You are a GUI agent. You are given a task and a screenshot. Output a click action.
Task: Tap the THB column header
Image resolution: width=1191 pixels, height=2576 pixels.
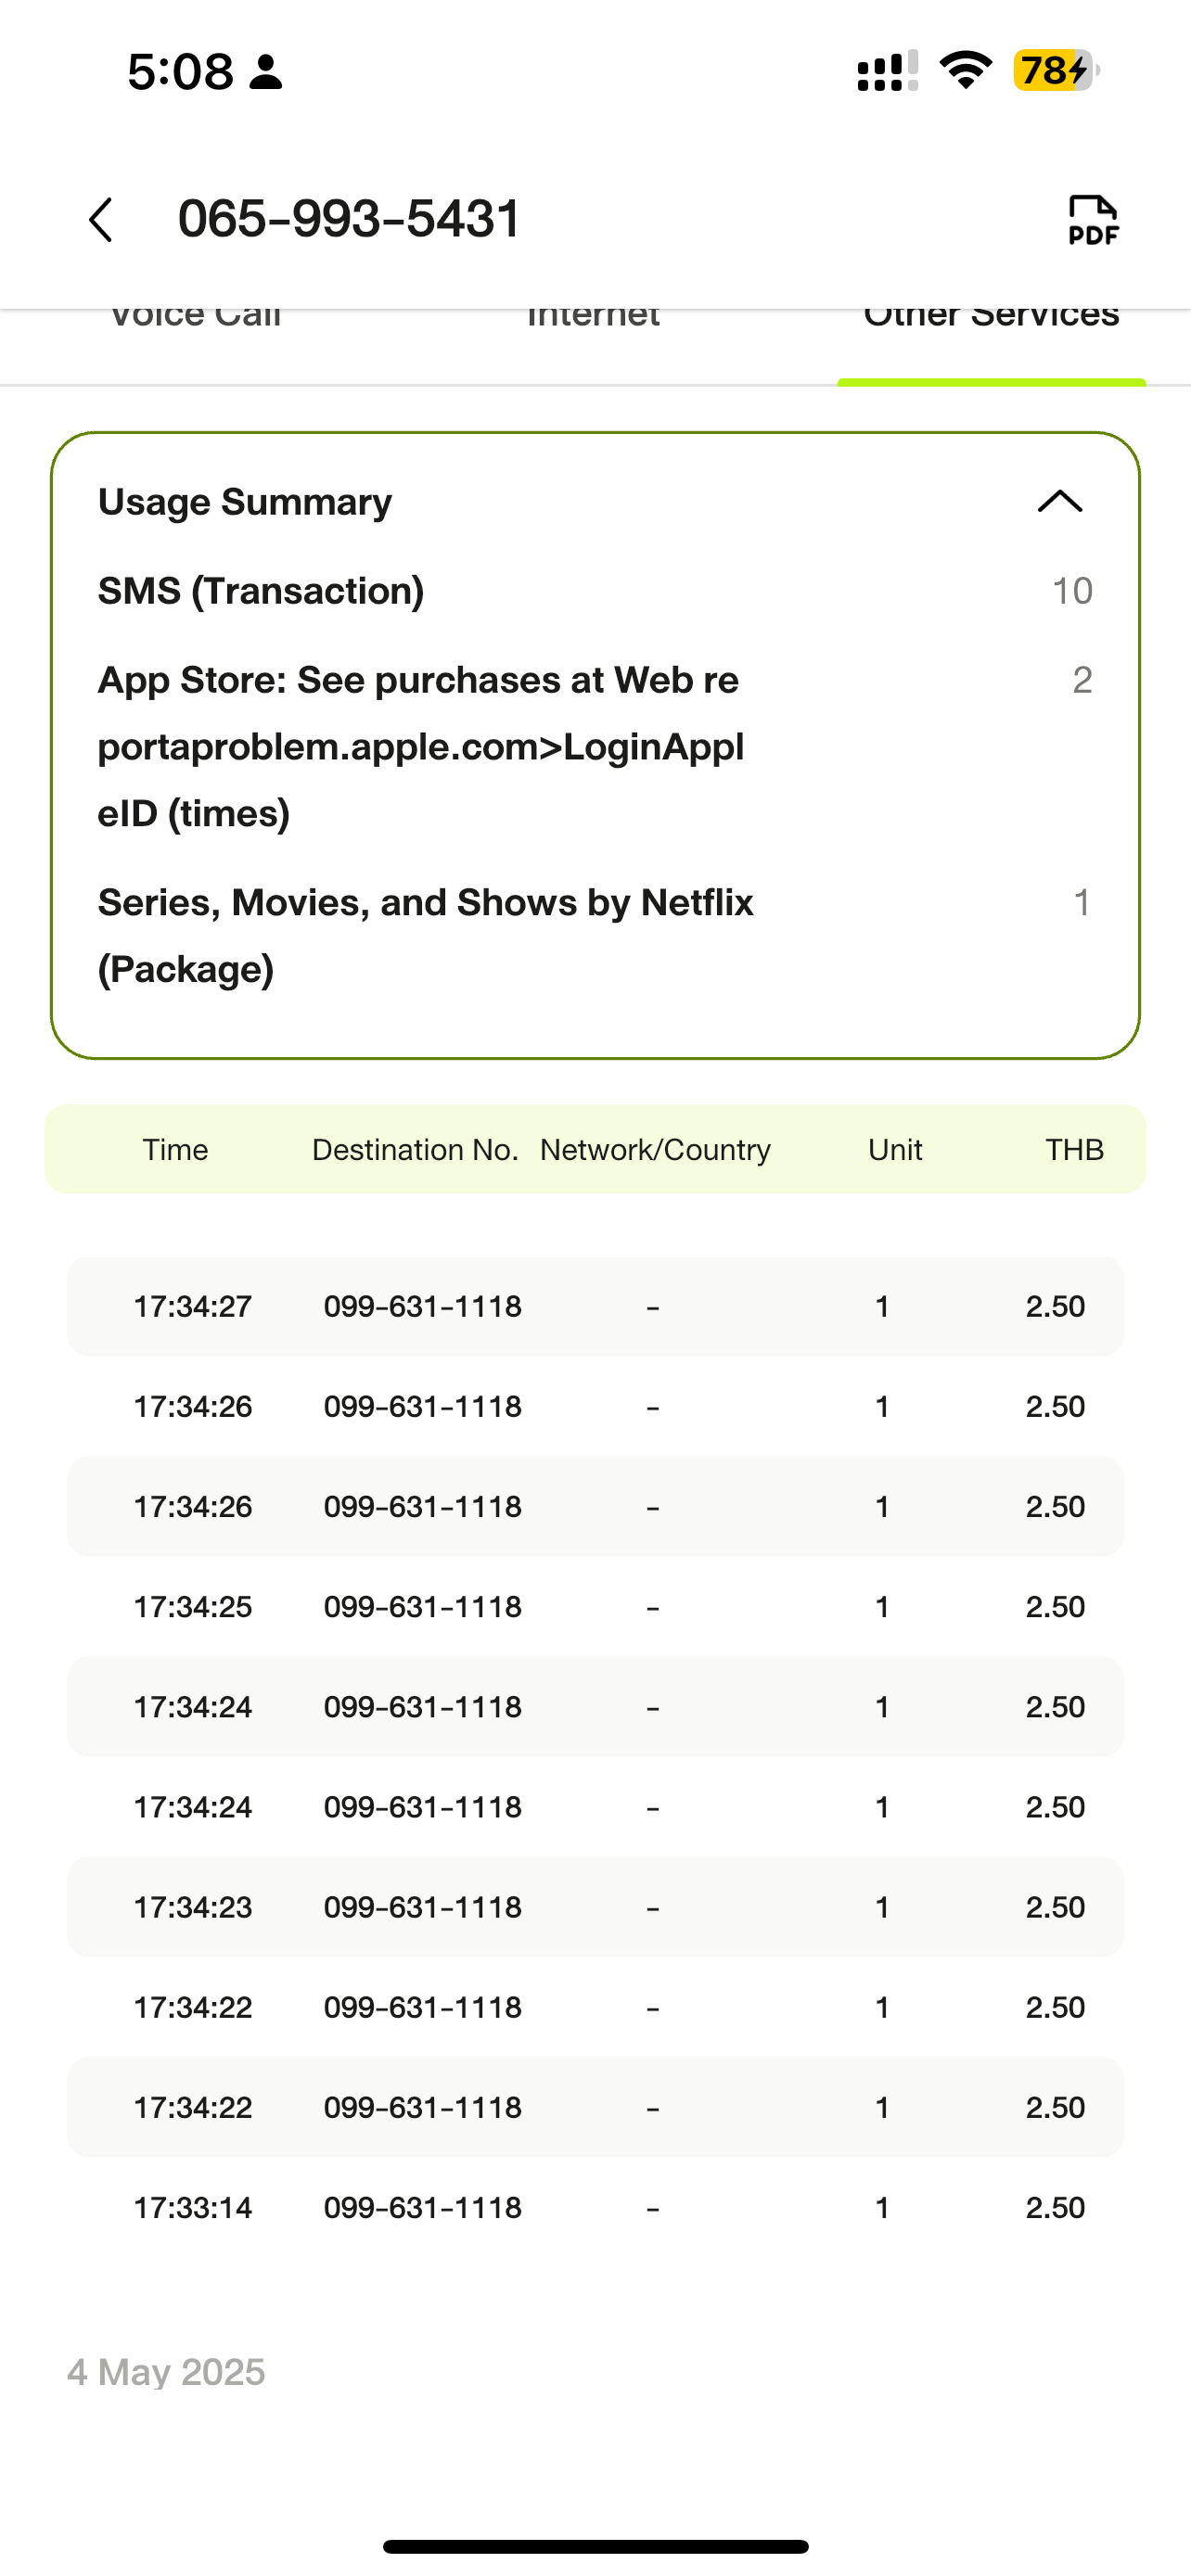tap(1075, 1149)
